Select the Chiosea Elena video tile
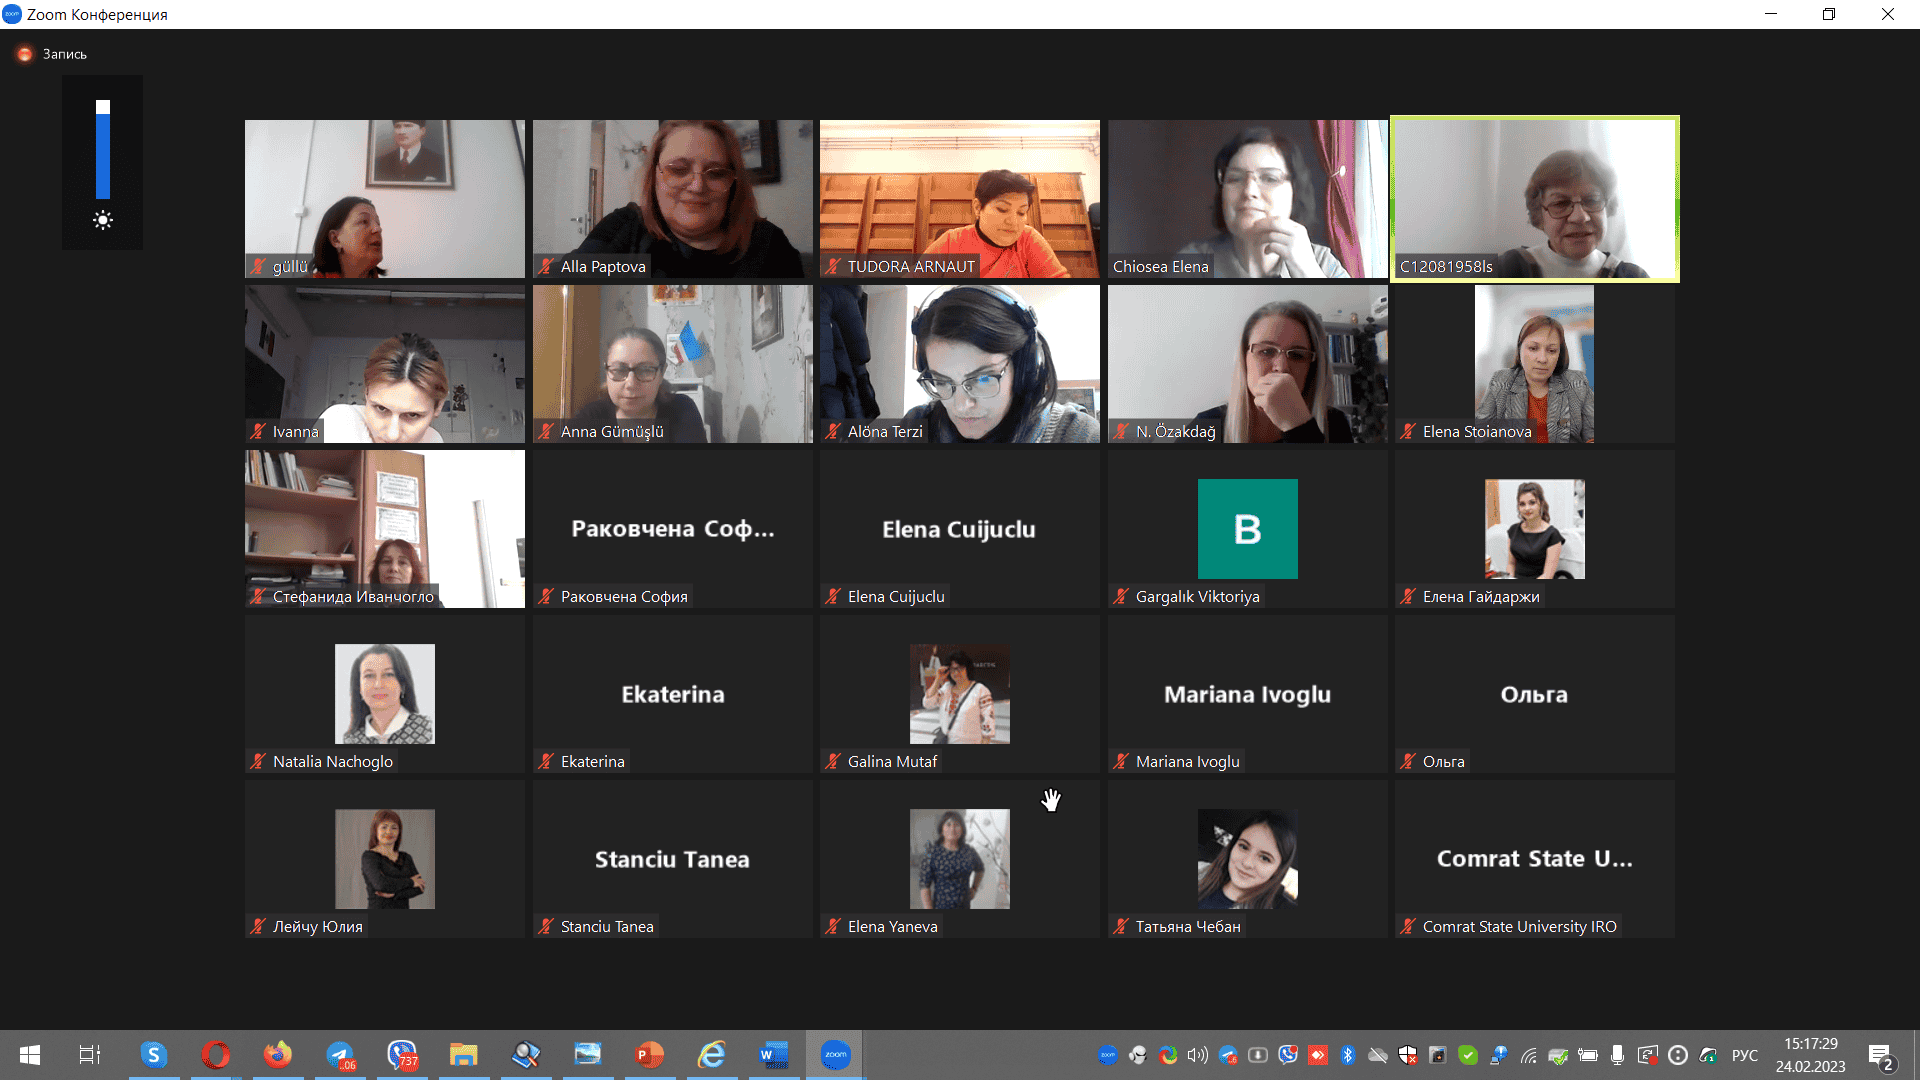 point(1247,198)
